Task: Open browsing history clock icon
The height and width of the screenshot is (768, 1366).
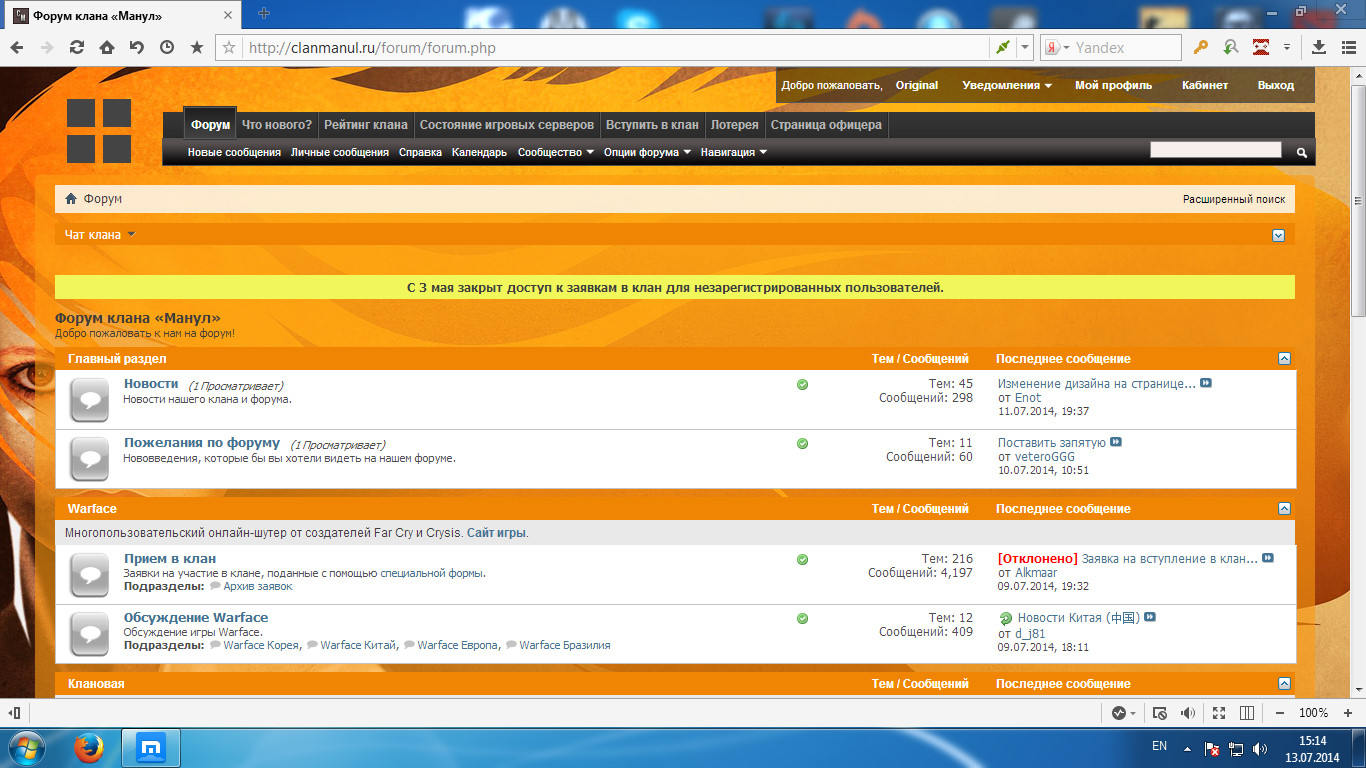Action: pos(167,47)
